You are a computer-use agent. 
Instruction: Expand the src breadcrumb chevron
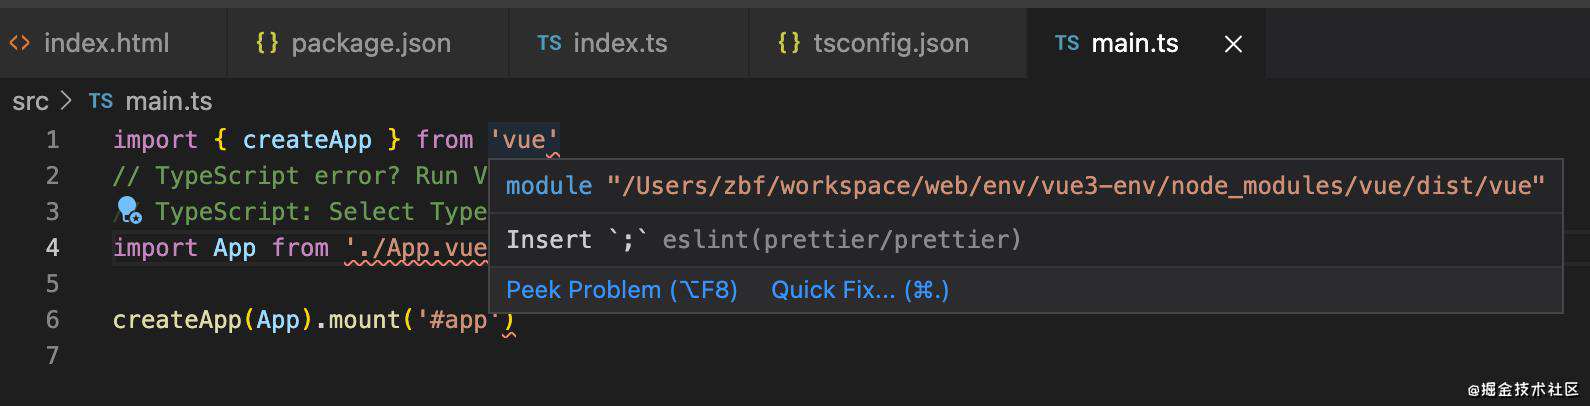(67, 101)
